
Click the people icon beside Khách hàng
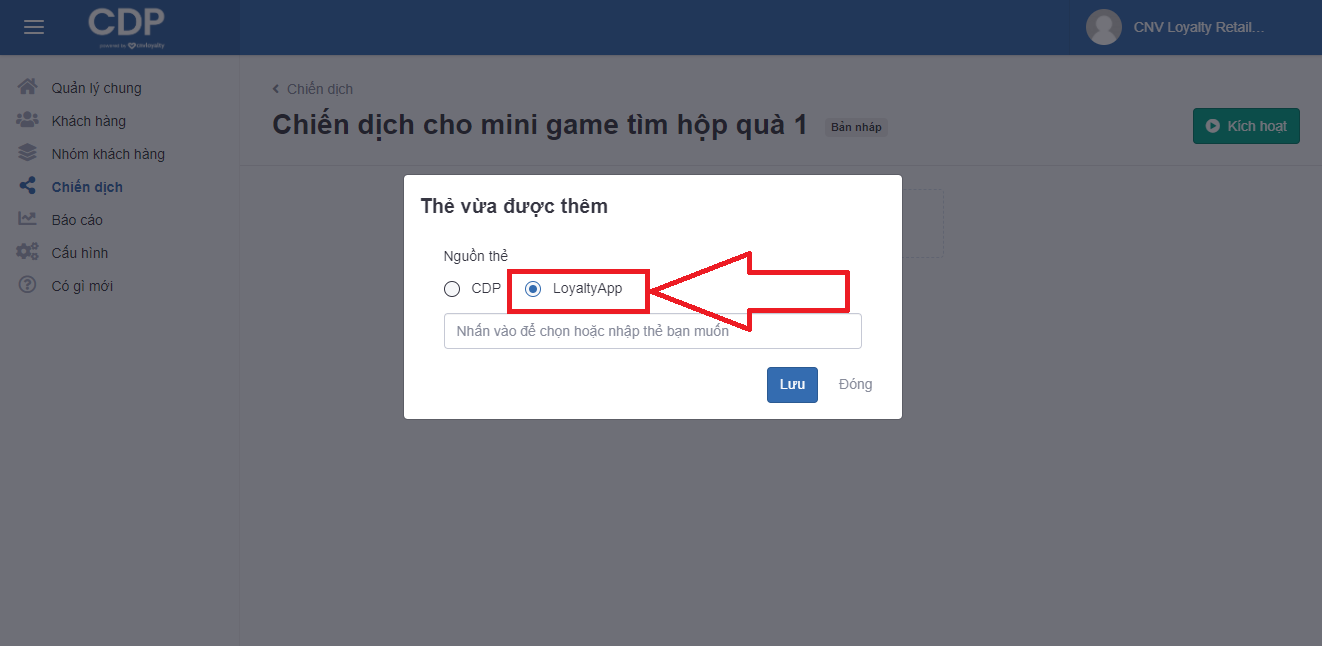pyautogui.click(x=28, y=120)
